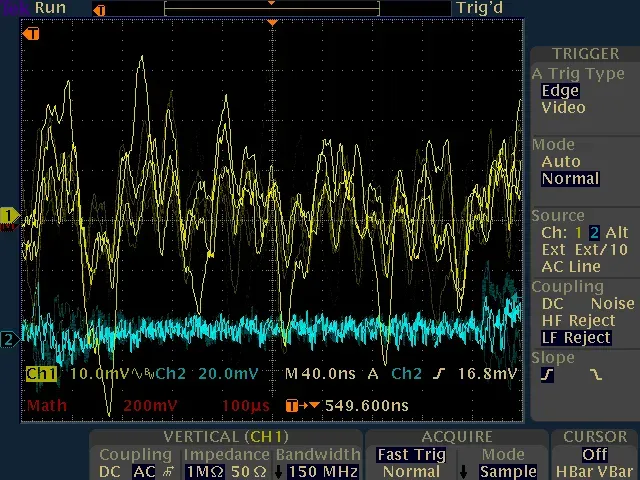
Task: Click the channel 2 ground reference marker
Action: 10,340
